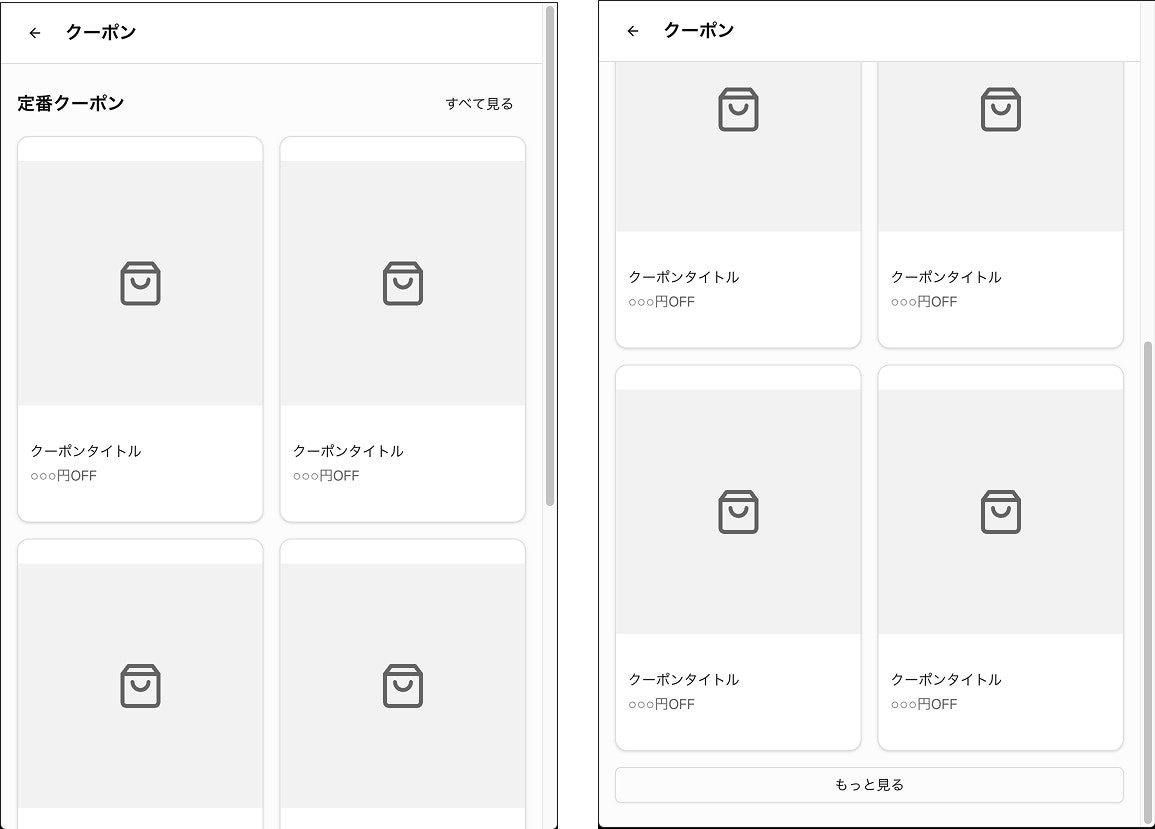Click bag icon in left screen's bottom-right cut-off card

pos(402,685)
